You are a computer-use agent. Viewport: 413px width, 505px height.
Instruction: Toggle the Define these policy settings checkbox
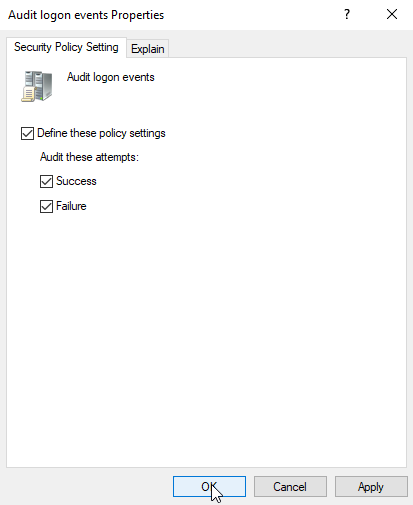(x=27, y=133)
